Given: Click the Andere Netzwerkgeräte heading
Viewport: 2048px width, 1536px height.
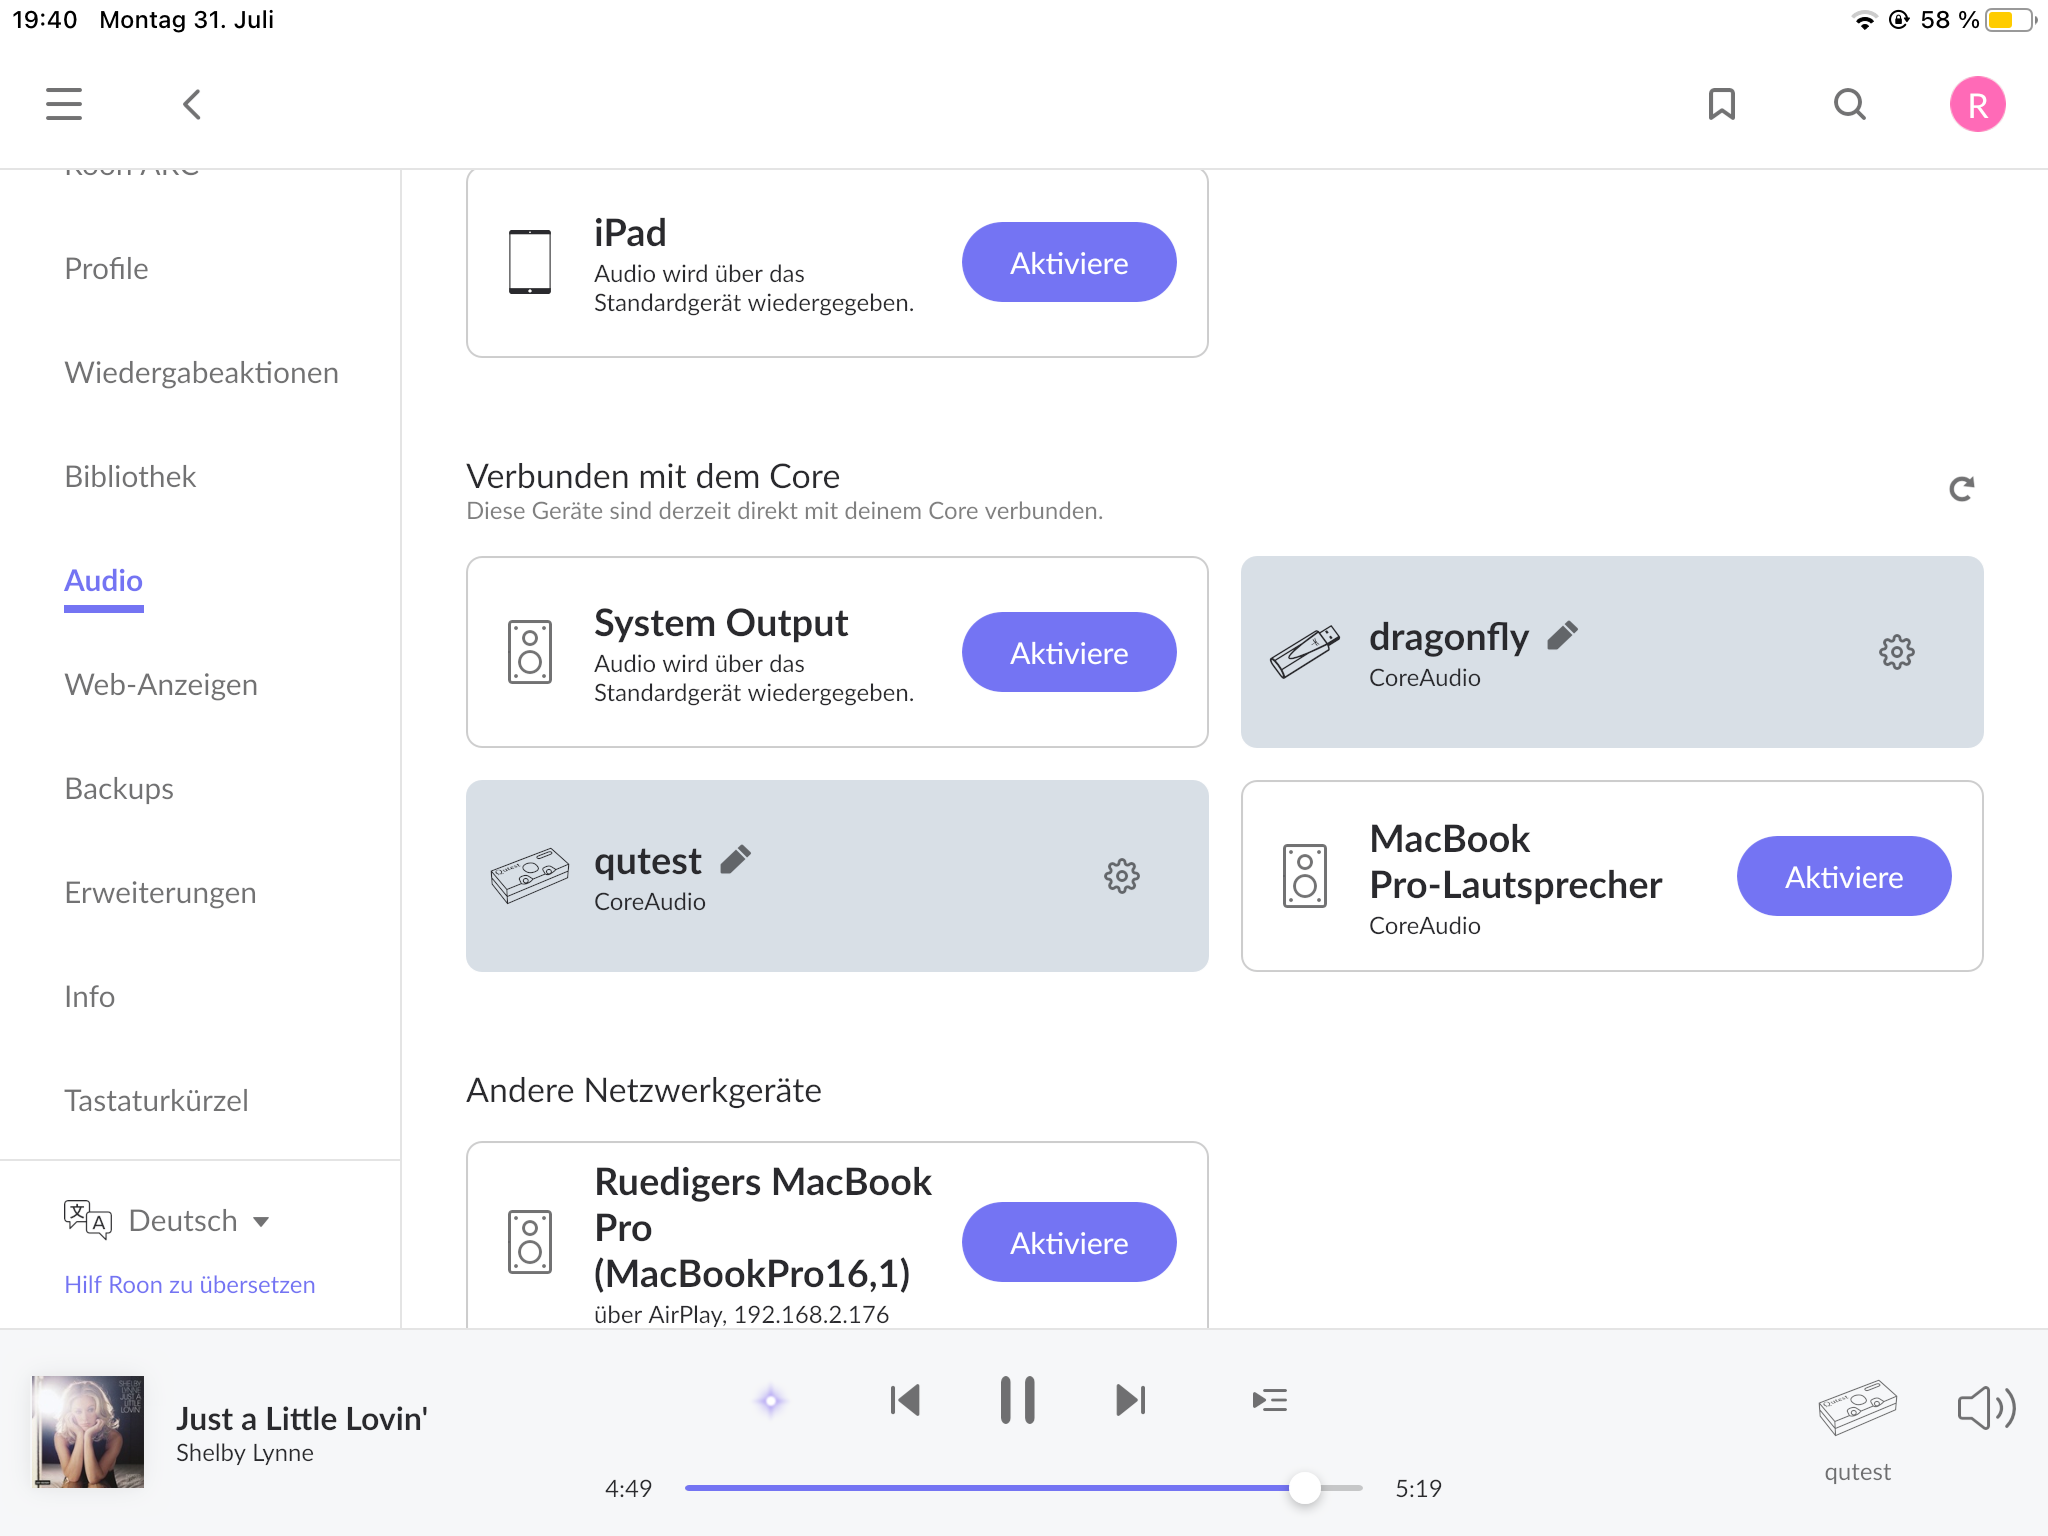Looking at the screenshot, I should tap(644, 1090).
